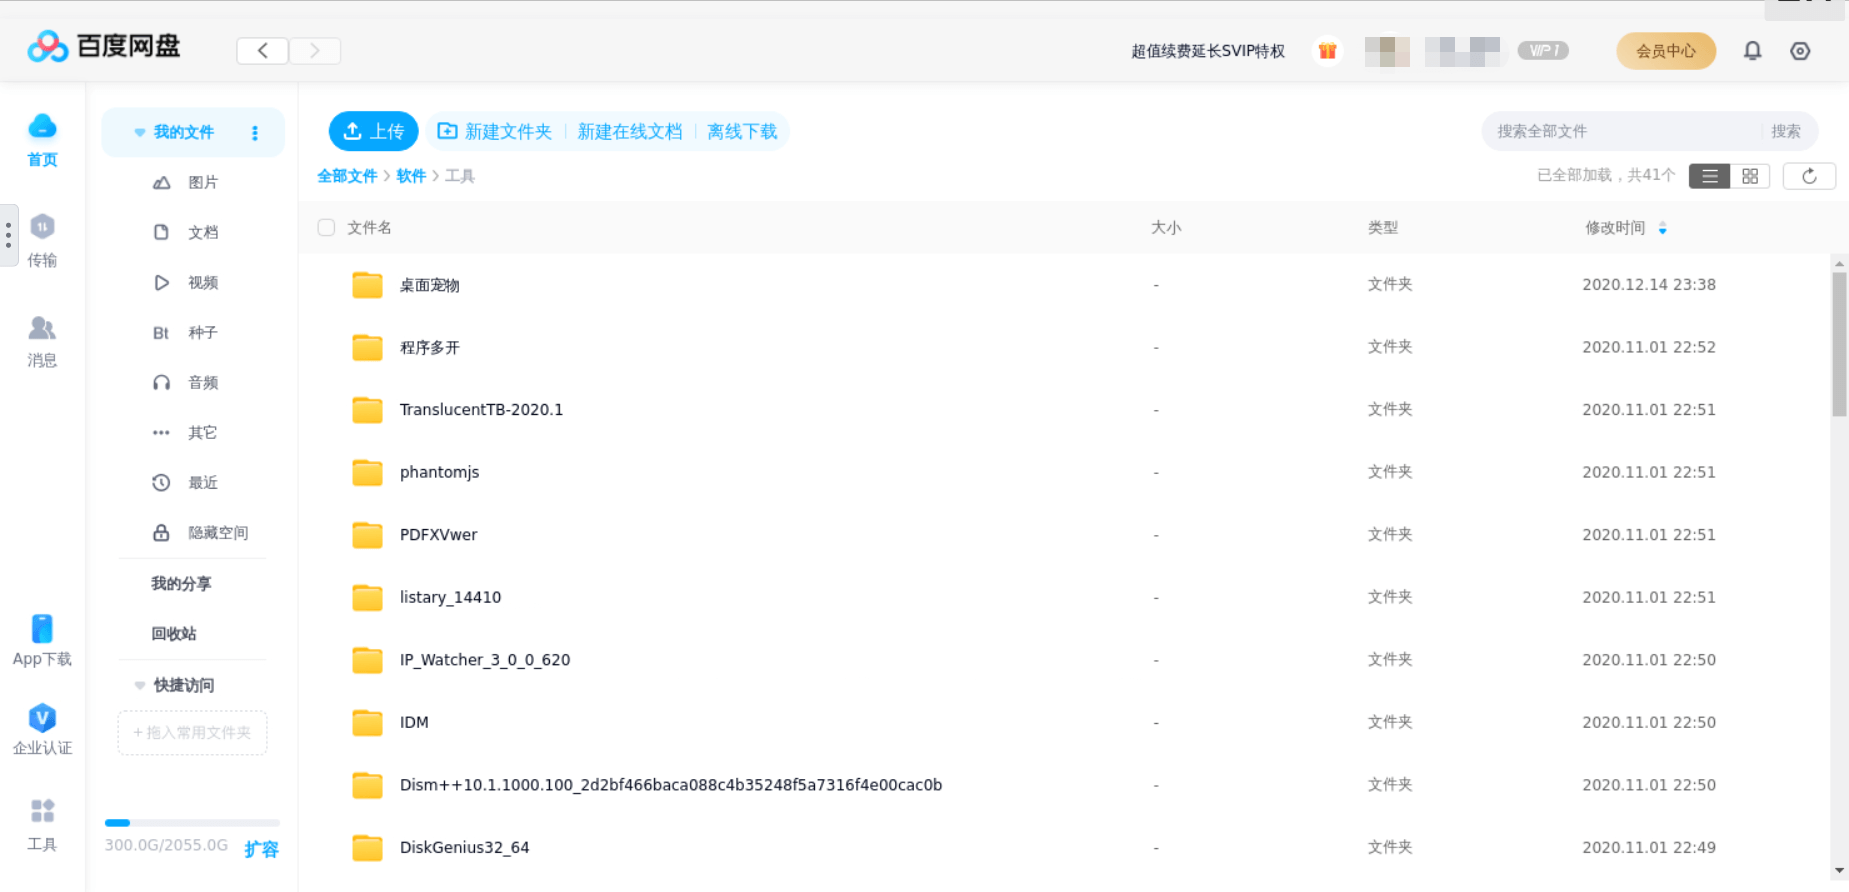1849x892 pixels.
Task: Sort by 修改时间 arrow
Action: pyautogui.click(x=1662, y=228)
